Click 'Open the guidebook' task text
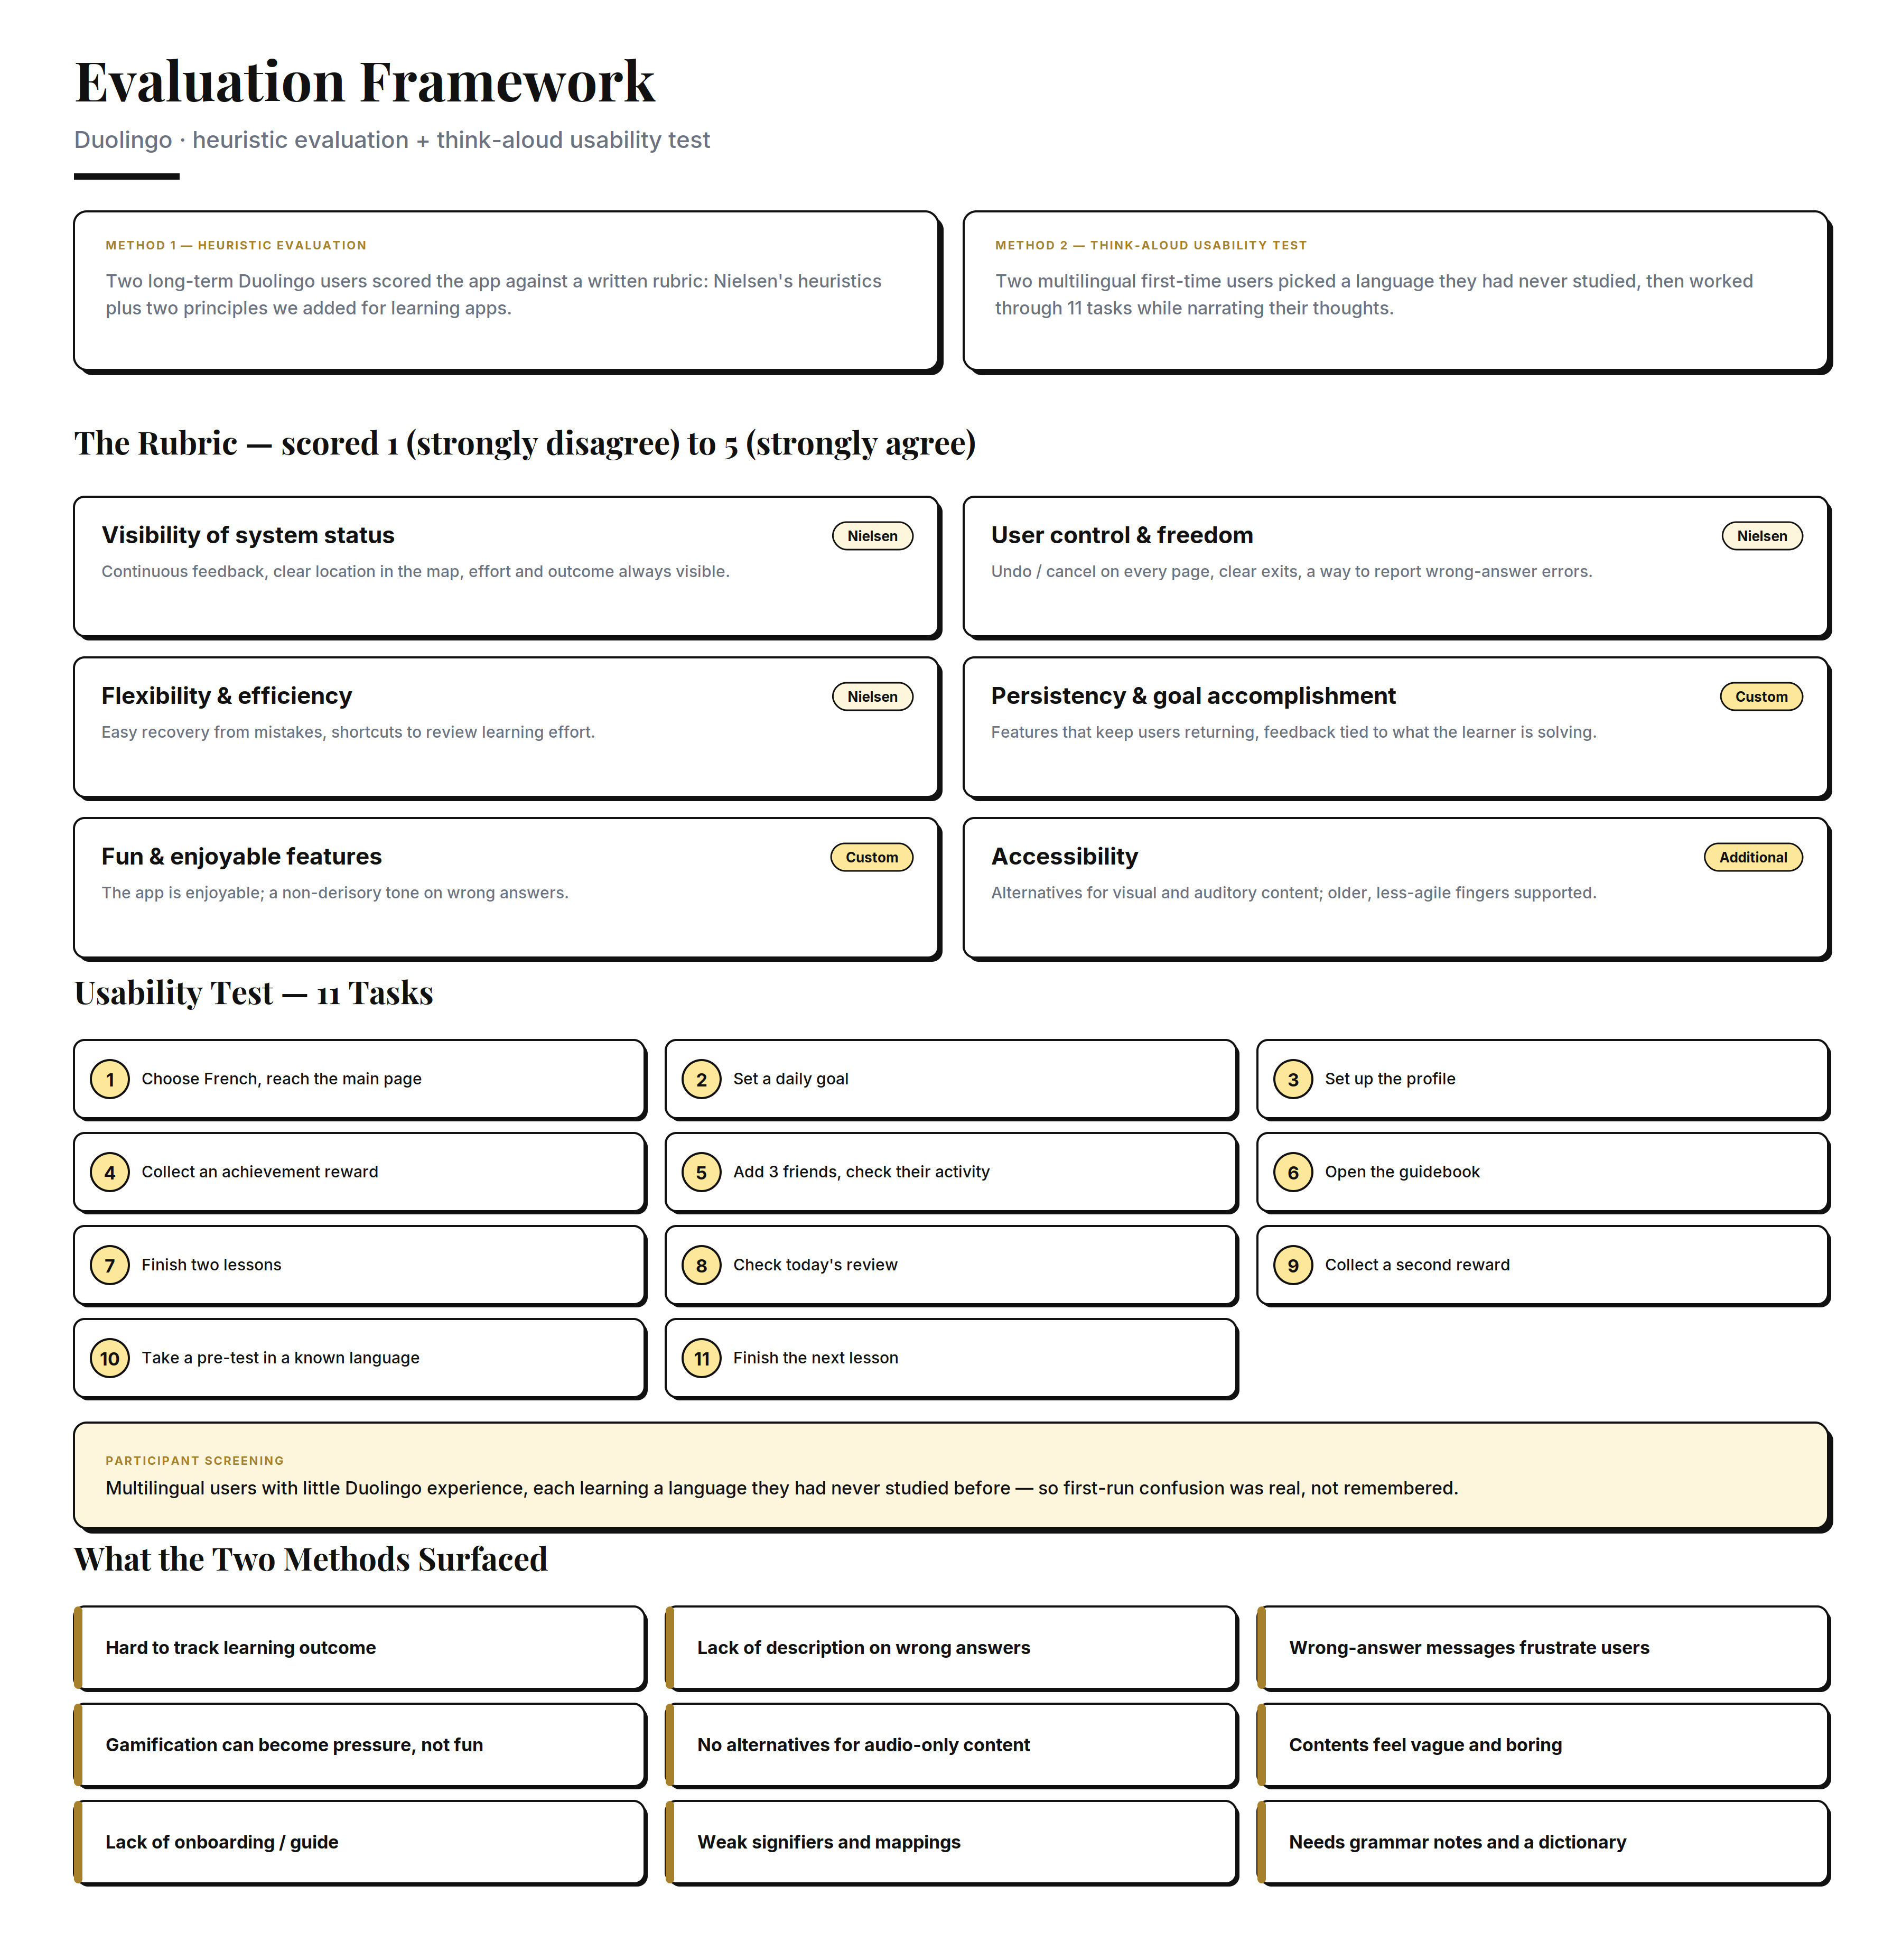 (1402, 1173)
